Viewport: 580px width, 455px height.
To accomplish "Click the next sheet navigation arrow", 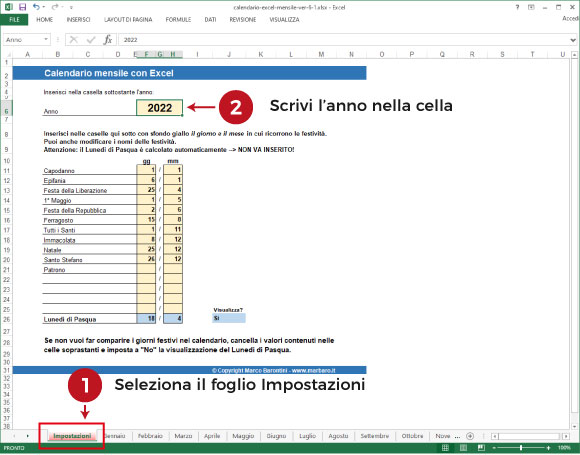I will pyautogui.click(x=28, y=436).
